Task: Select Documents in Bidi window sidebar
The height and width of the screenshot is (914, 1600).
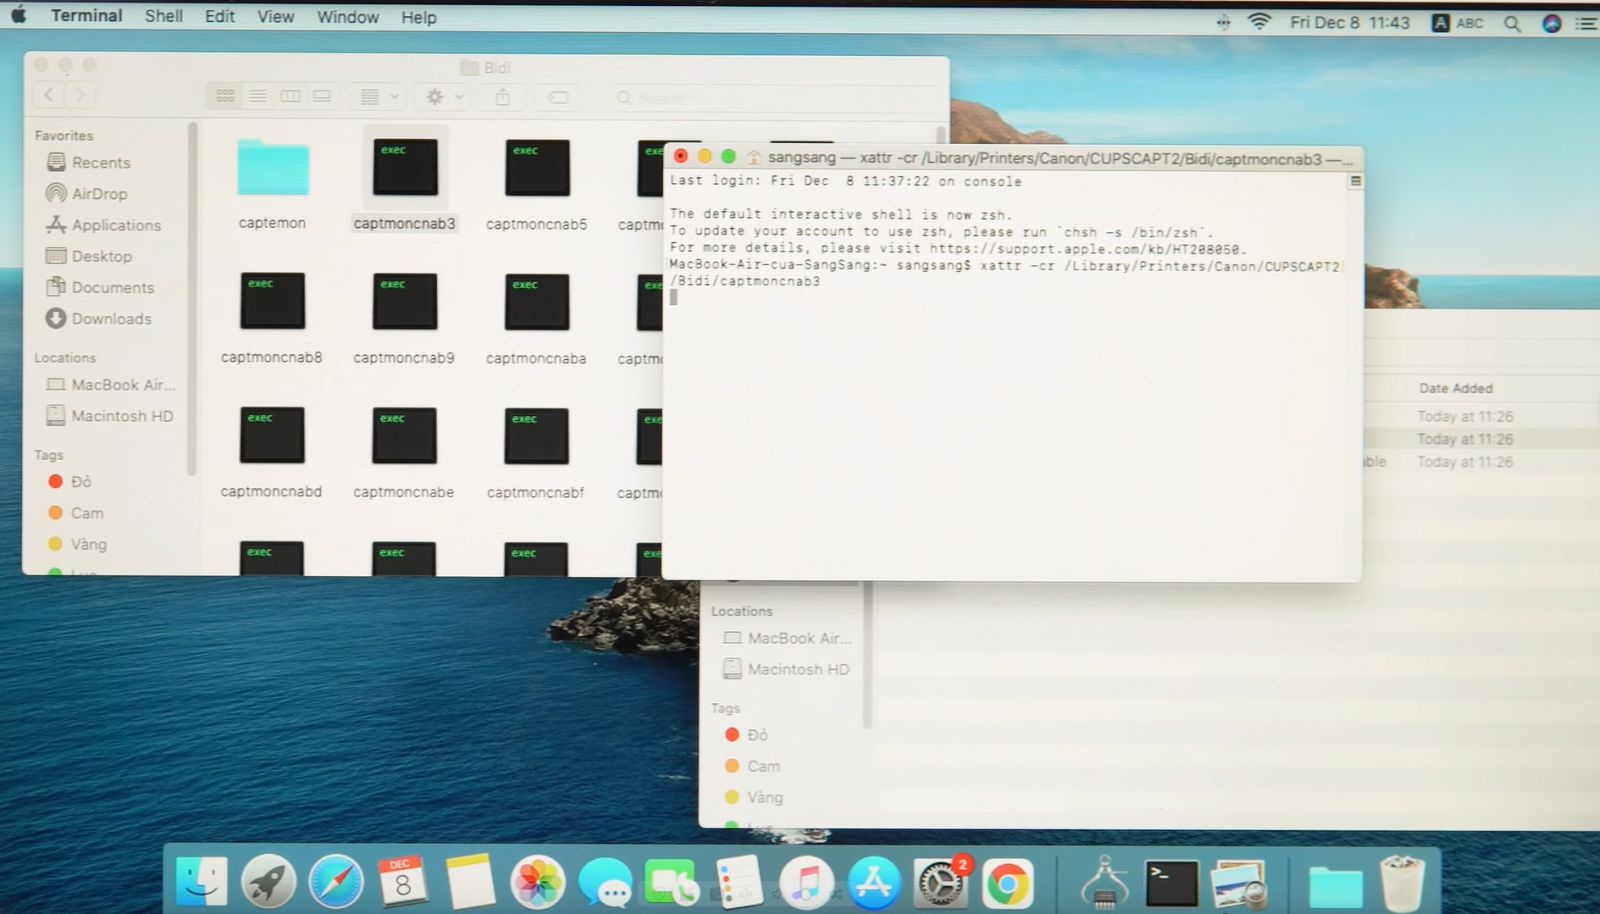Action: coord(99,287)
